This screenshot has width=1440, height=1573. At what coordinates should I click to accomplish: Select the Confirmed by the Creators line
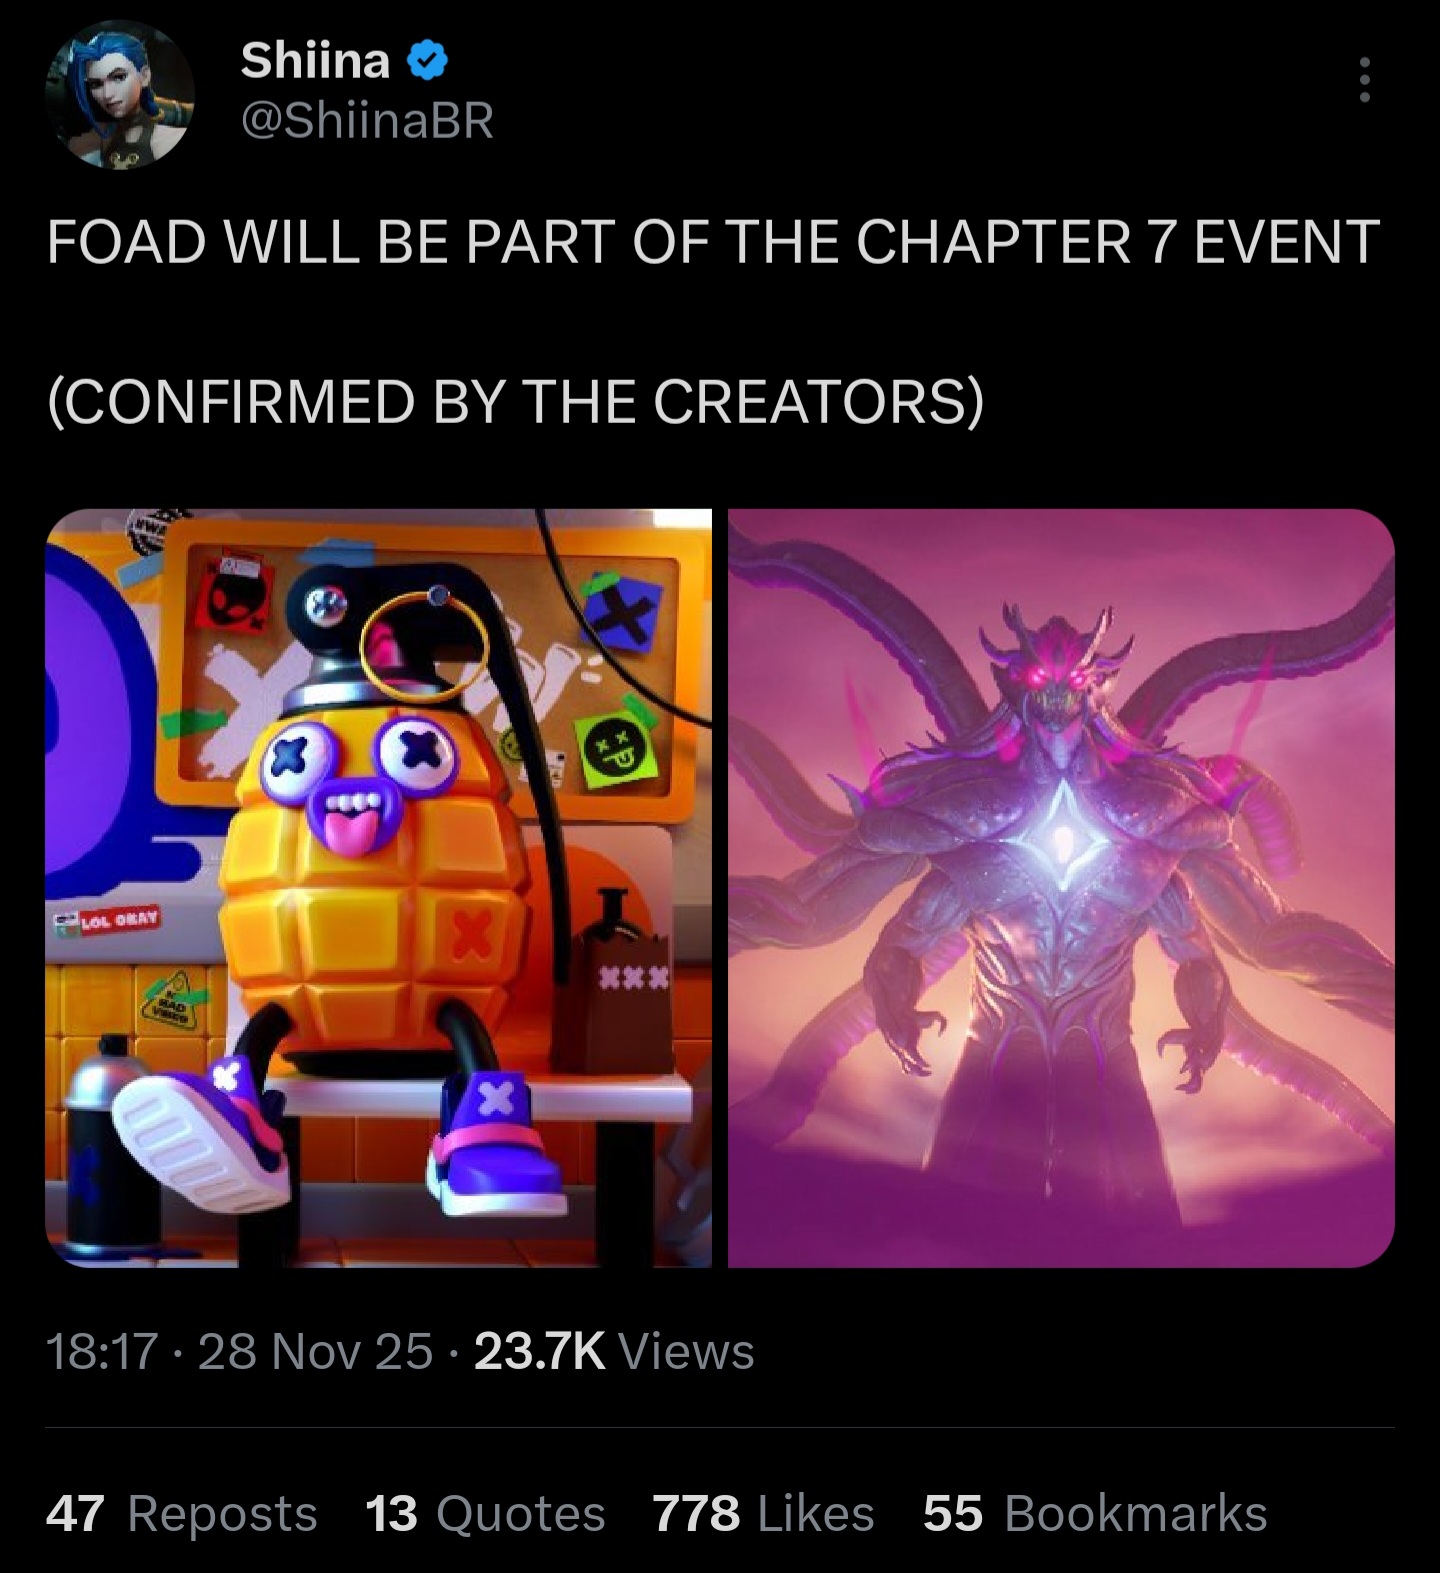[516, 402]
